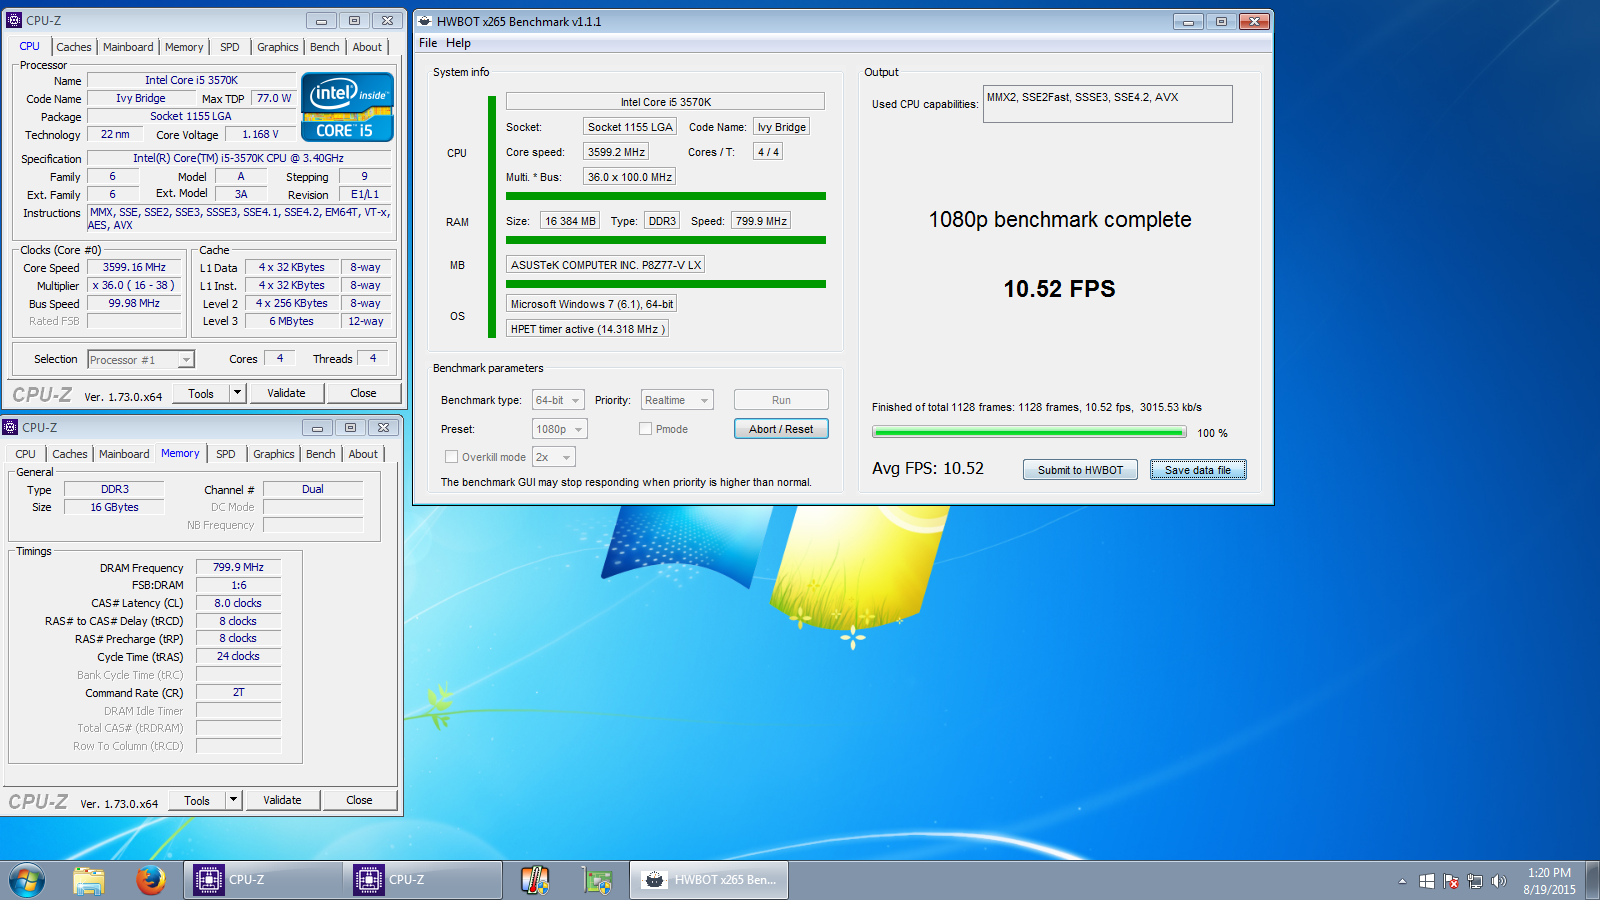
Task: Click Close button in lower CPU-Z window
Action: (359, 800)
